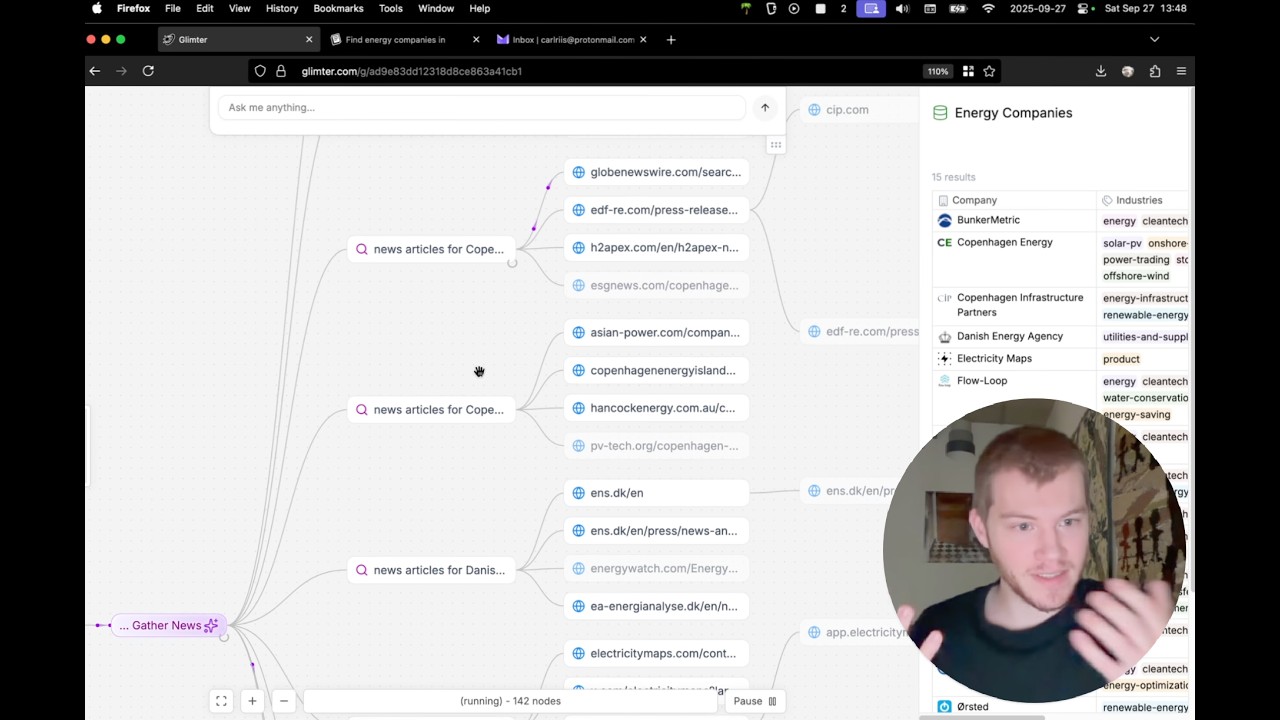Image resolution: width=1280 pixels, height=720 pixels.
Task: Focus the 'Ask me anything...' input
Action: (480, 108)
